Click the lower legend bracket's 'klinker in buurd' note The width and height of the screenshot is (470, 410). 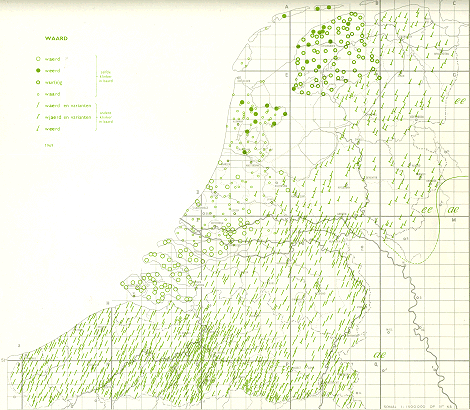106,117
